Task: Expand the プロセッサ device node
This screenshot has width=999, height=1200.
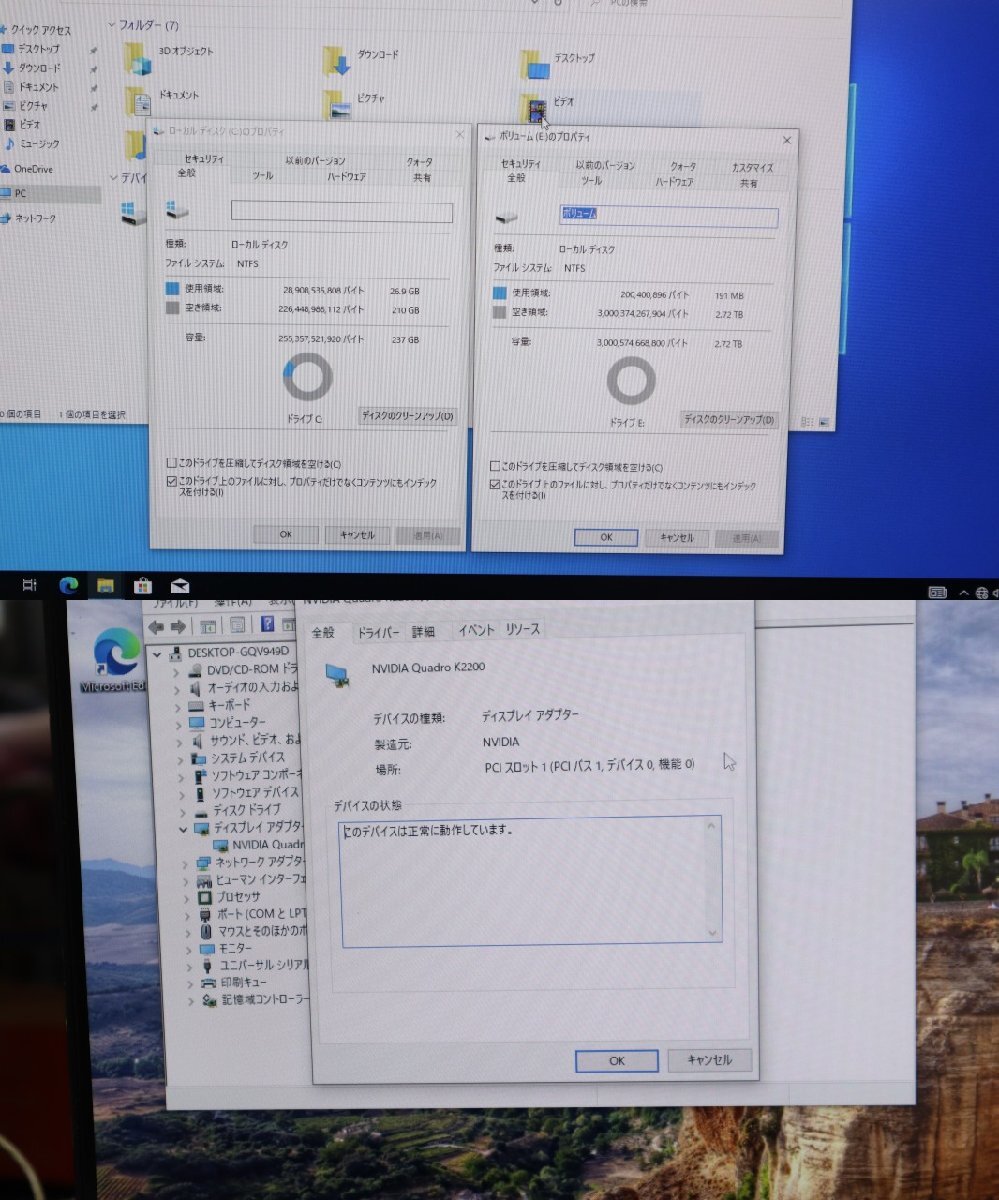Action: [x=187, y=897]
